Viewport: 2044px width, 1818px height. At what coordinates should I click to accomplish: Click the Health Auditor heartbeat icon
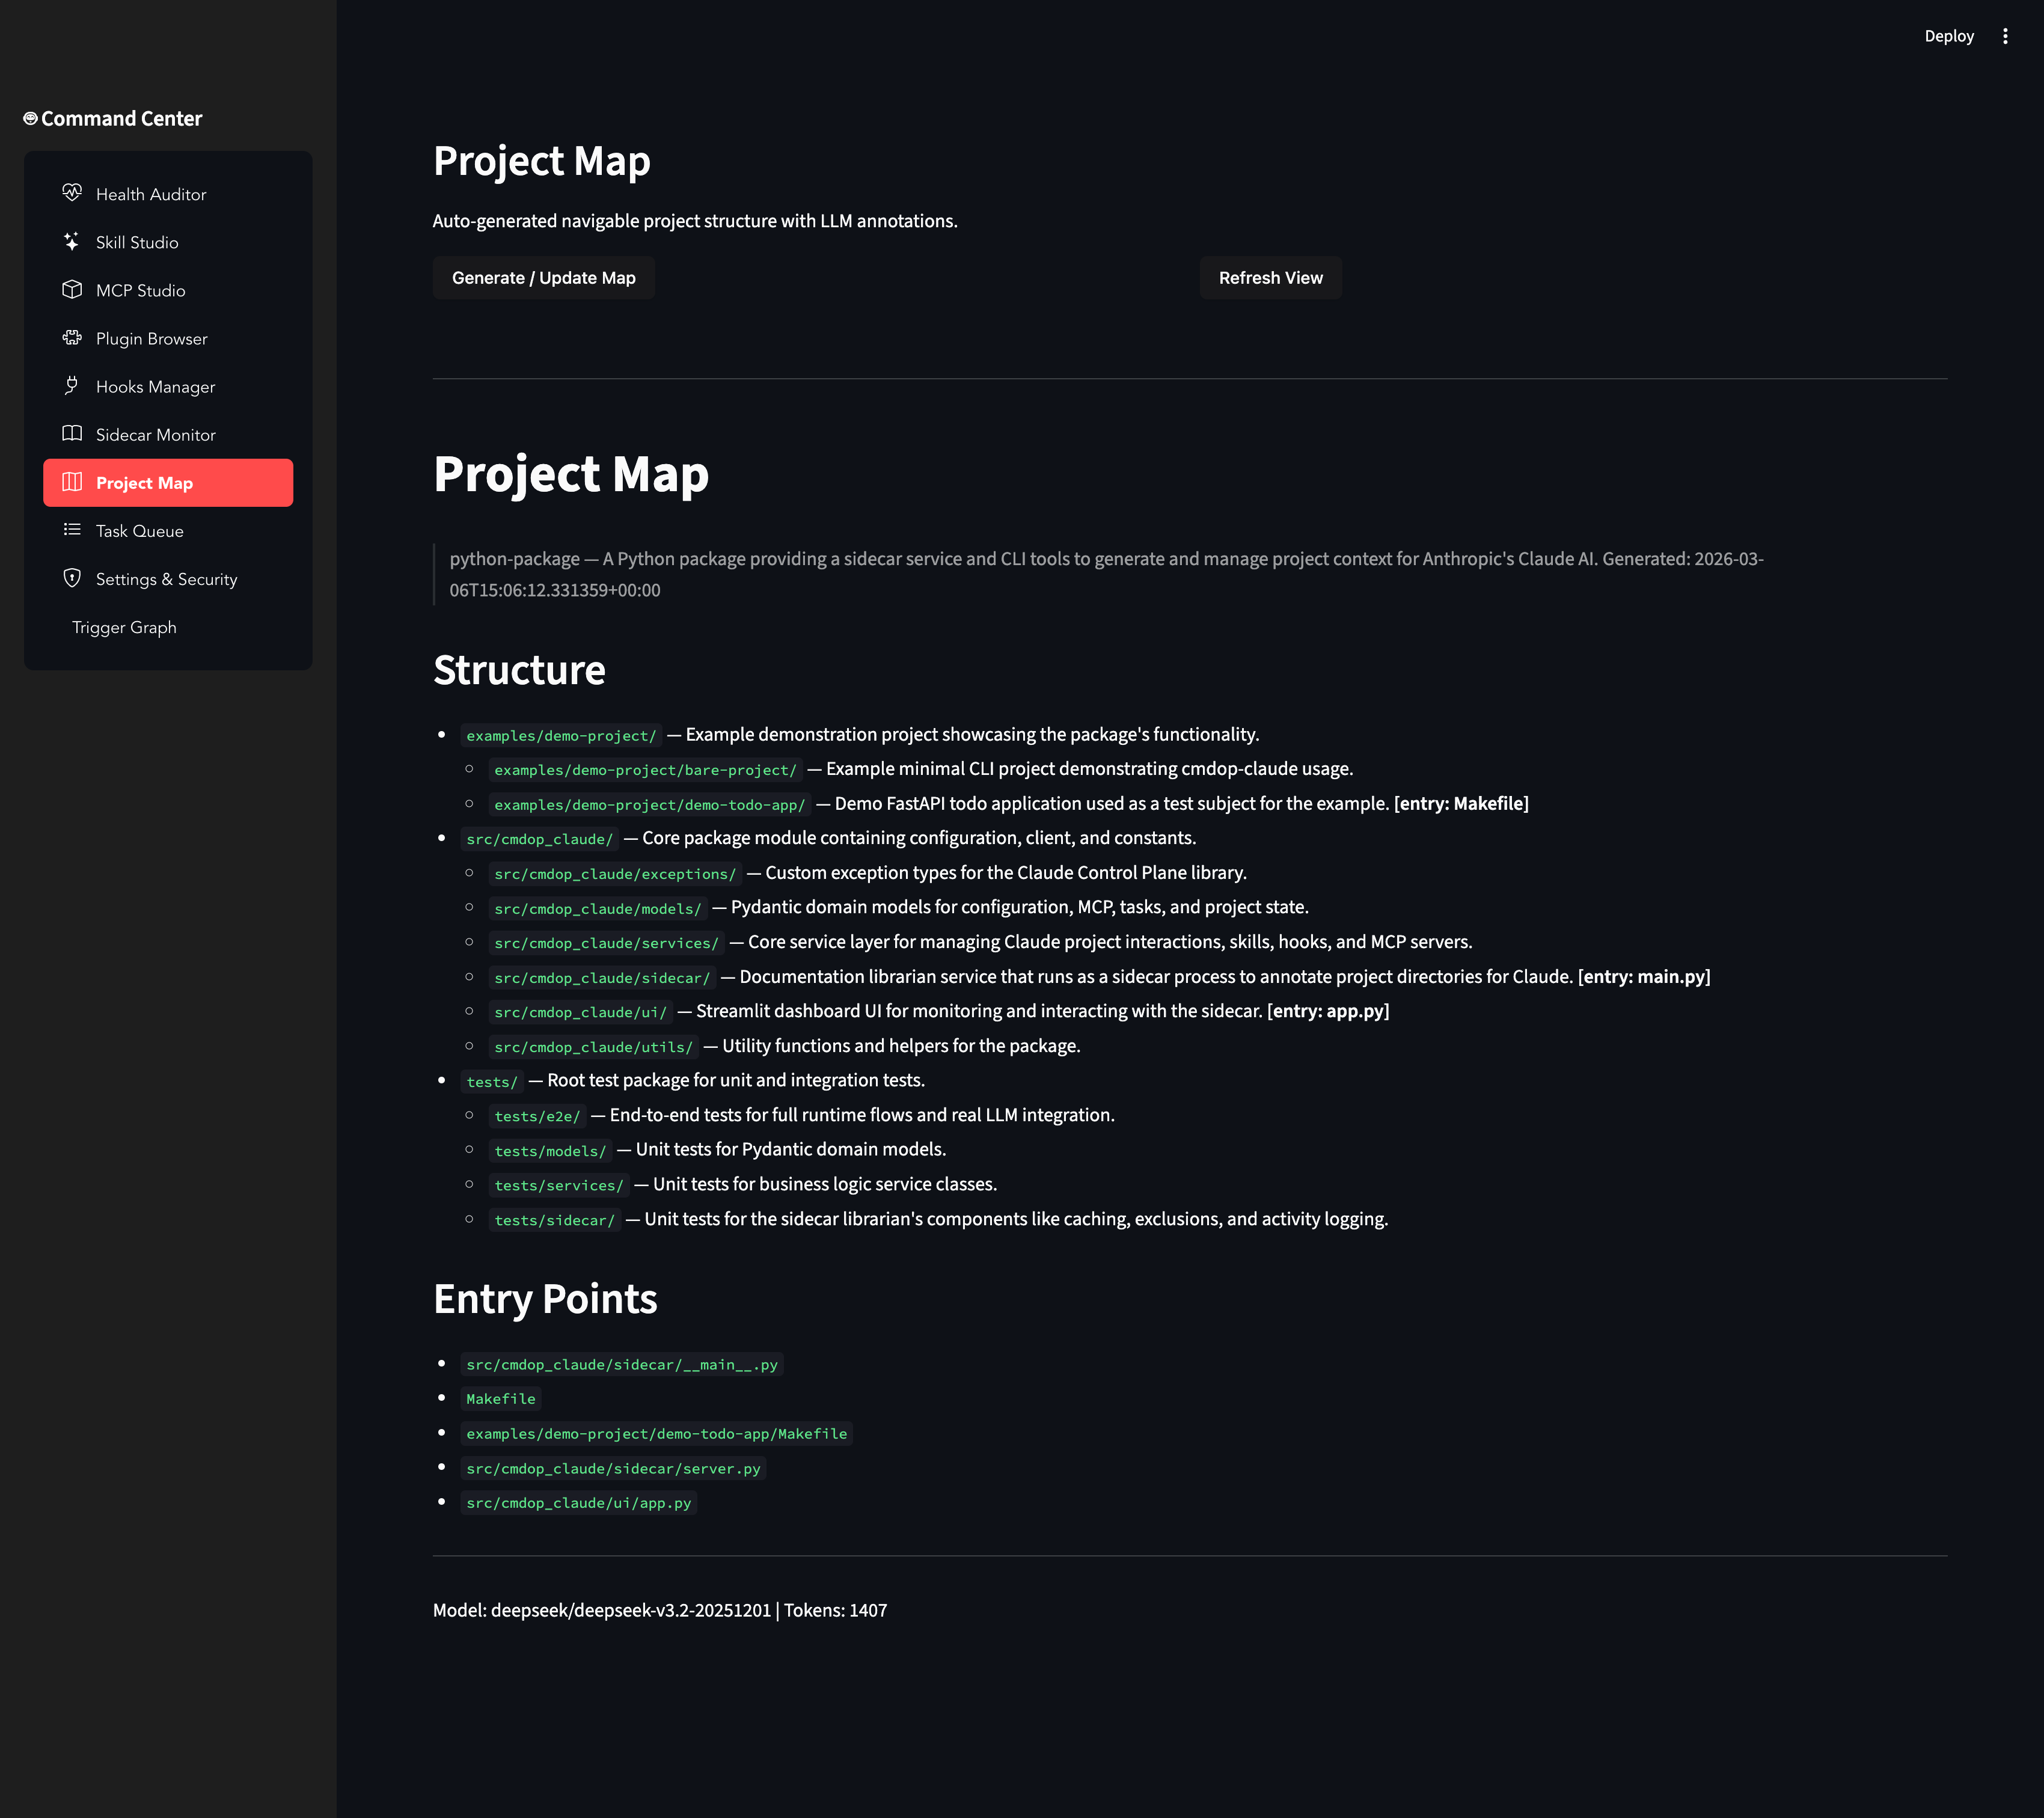click(x=72, y=193)
